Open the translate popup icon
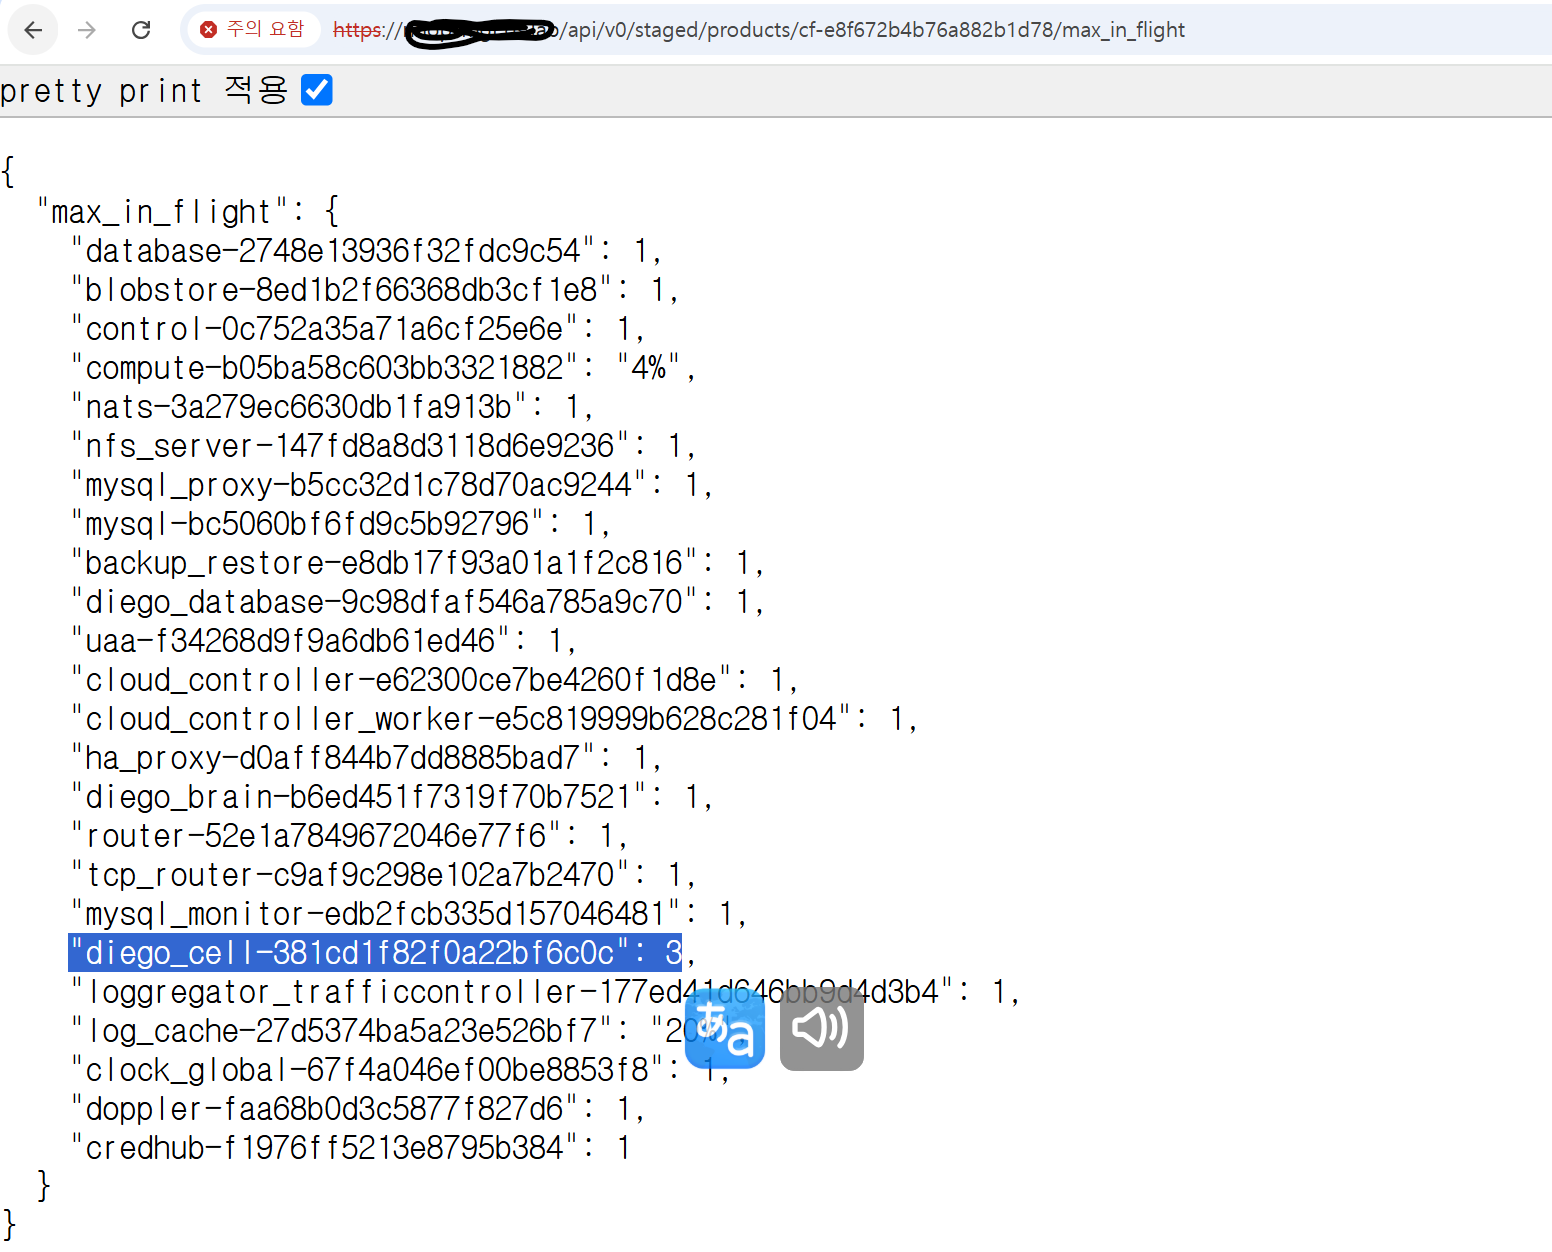Screen dimensions: 1552x1252 pos(725,1029)
